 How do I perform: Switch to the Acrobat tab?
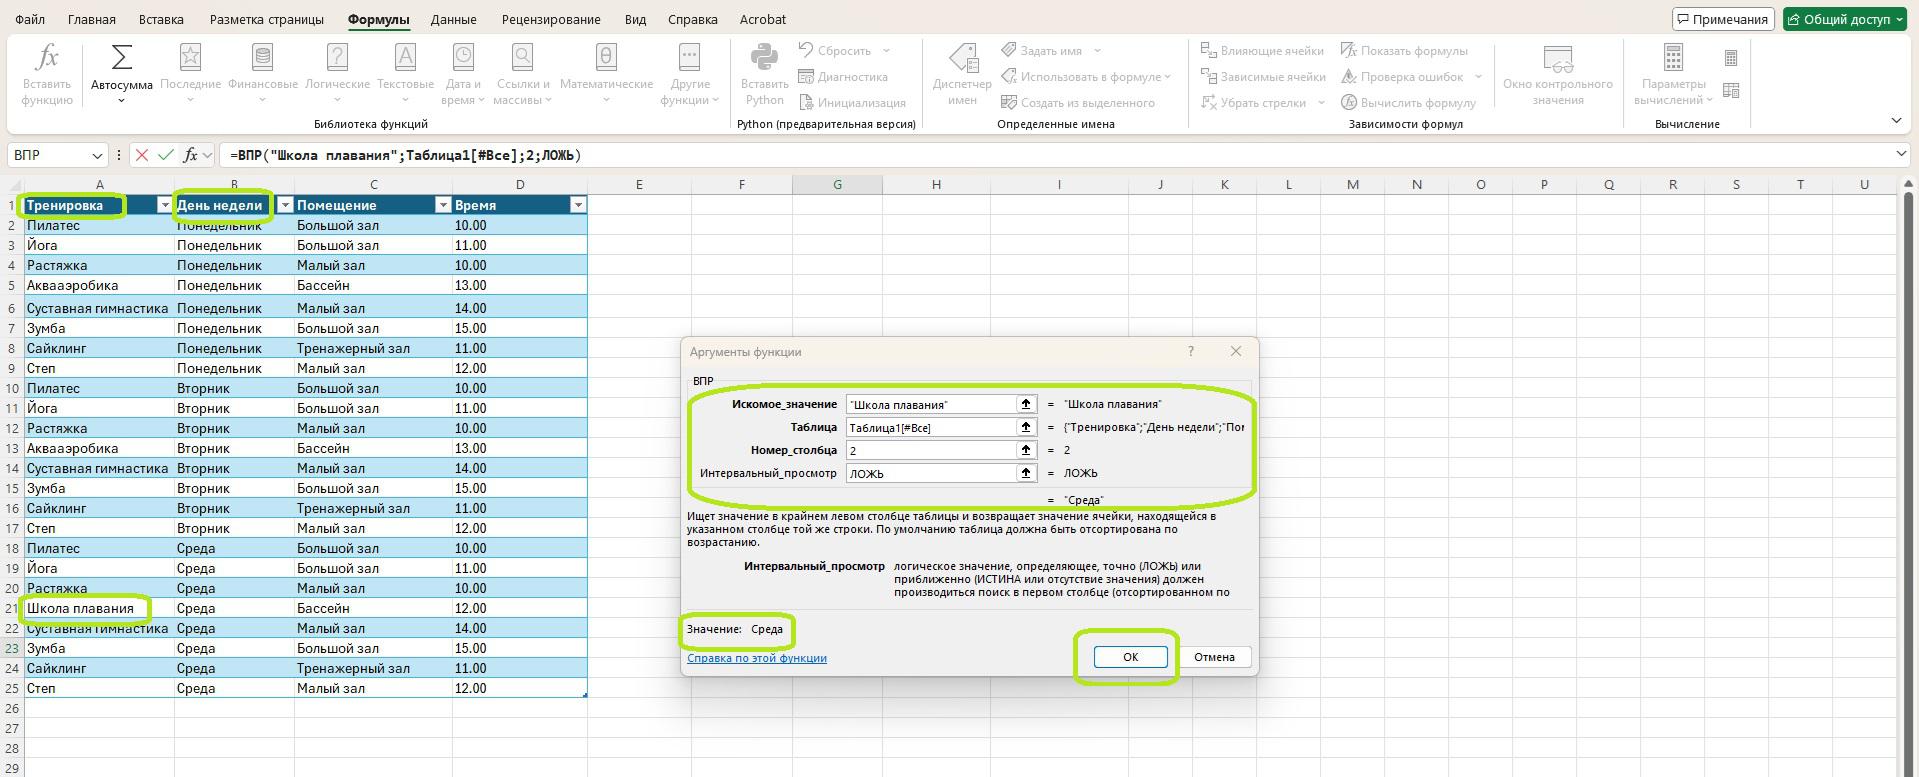click(x=762, y=19)
